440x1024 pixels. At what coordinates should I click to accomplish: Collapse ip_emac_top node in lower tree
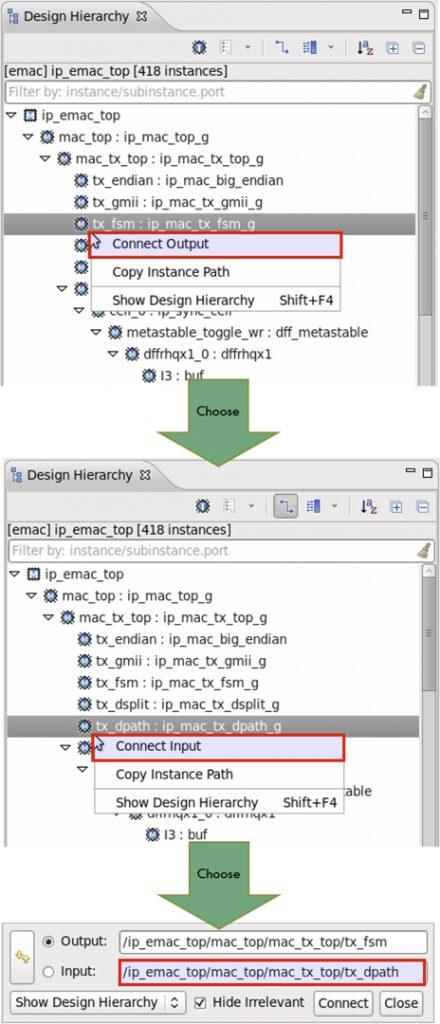(14, 575)
